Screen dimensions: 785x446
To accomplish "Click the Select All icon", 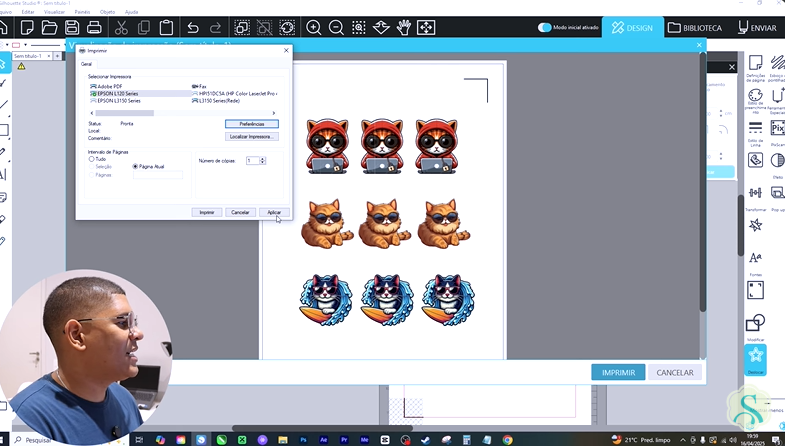I will pos(242,28).
